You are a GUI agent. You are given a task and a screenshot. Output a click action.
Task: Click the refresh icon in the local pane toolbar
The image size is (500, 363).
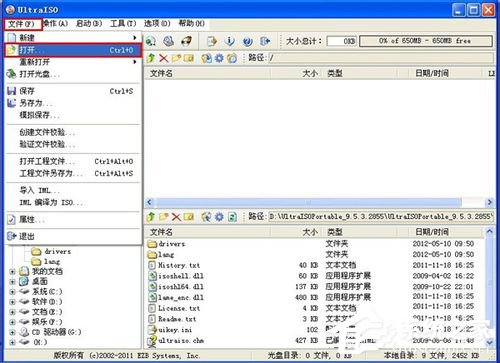coord(232,217)
